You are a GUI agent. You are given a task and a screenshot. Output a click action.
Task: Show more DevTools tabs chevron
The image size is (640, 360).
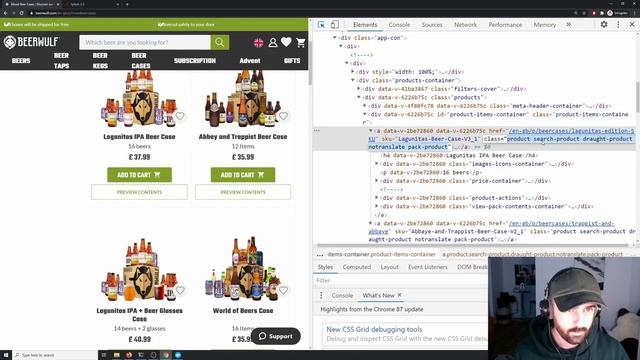coord(569,24)
